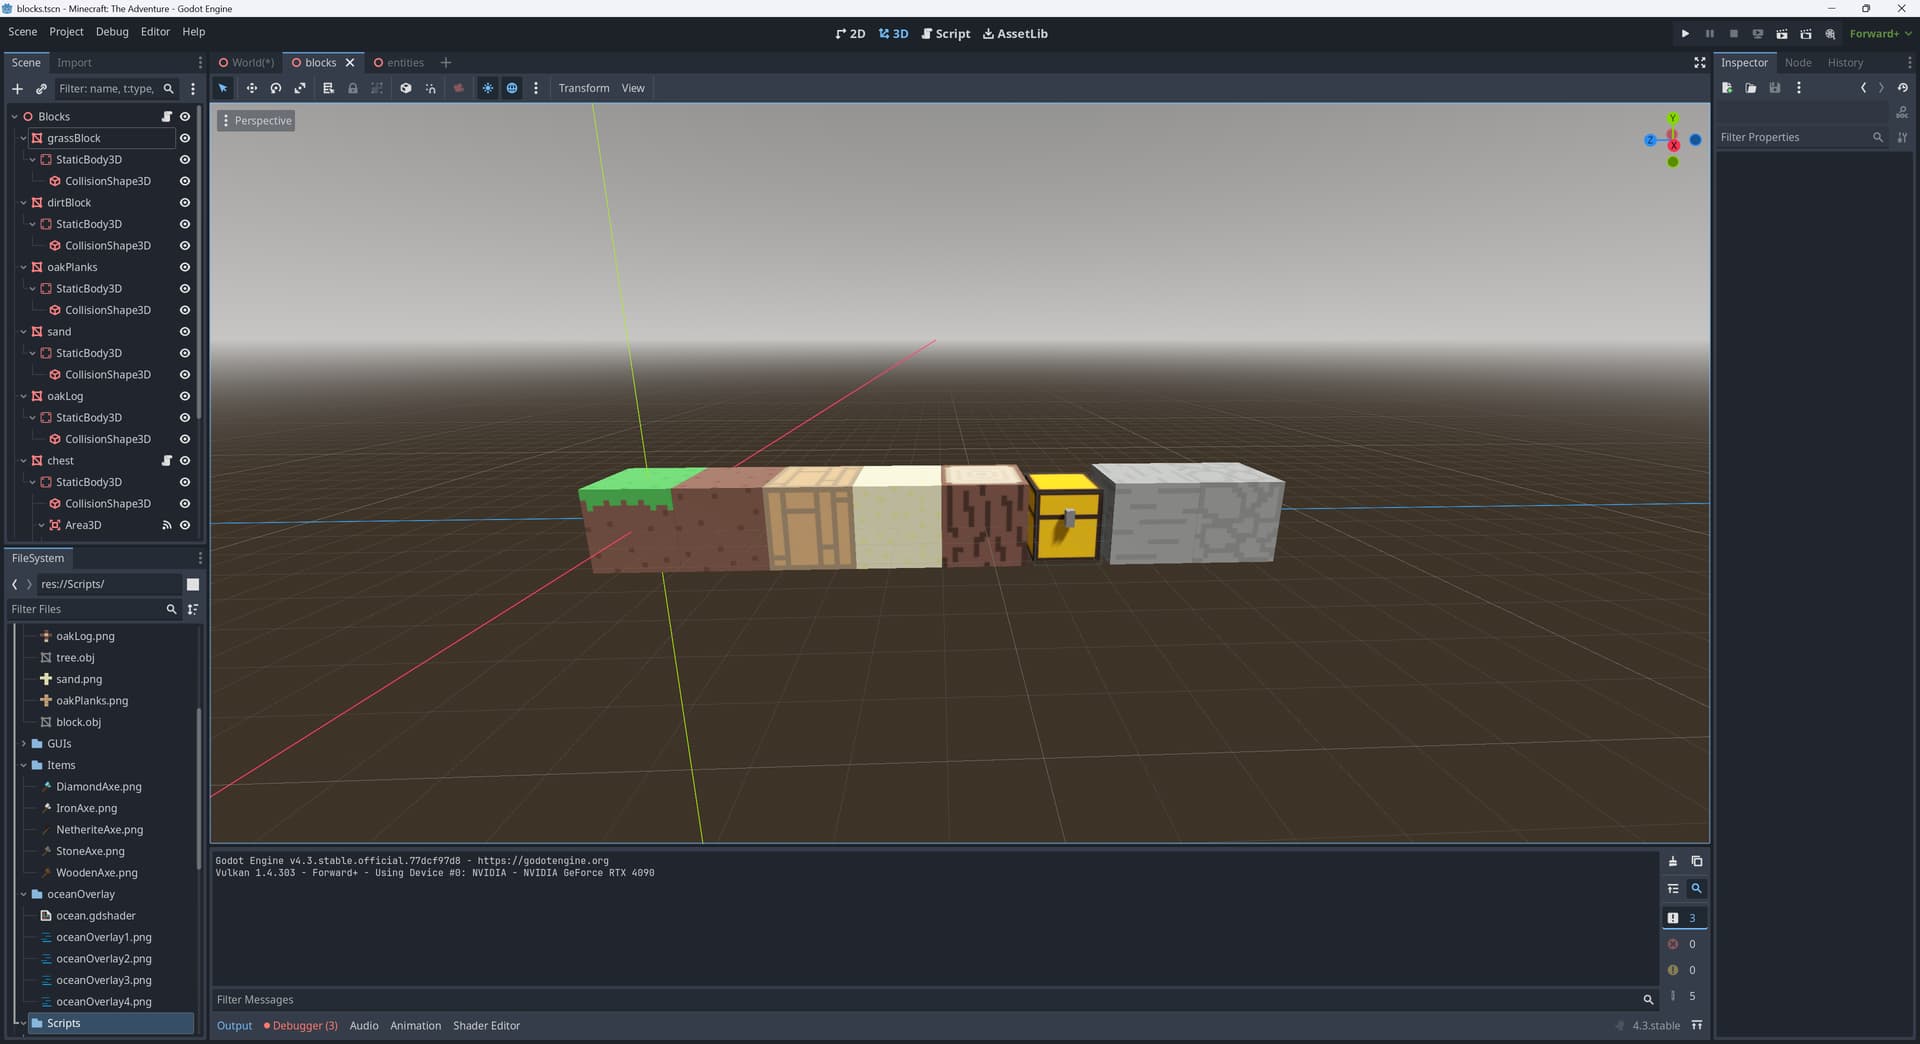Toggle error messages filter in output
Image resolution: width=1920 pixels, height=1044 pixels.
(1682, 944)
